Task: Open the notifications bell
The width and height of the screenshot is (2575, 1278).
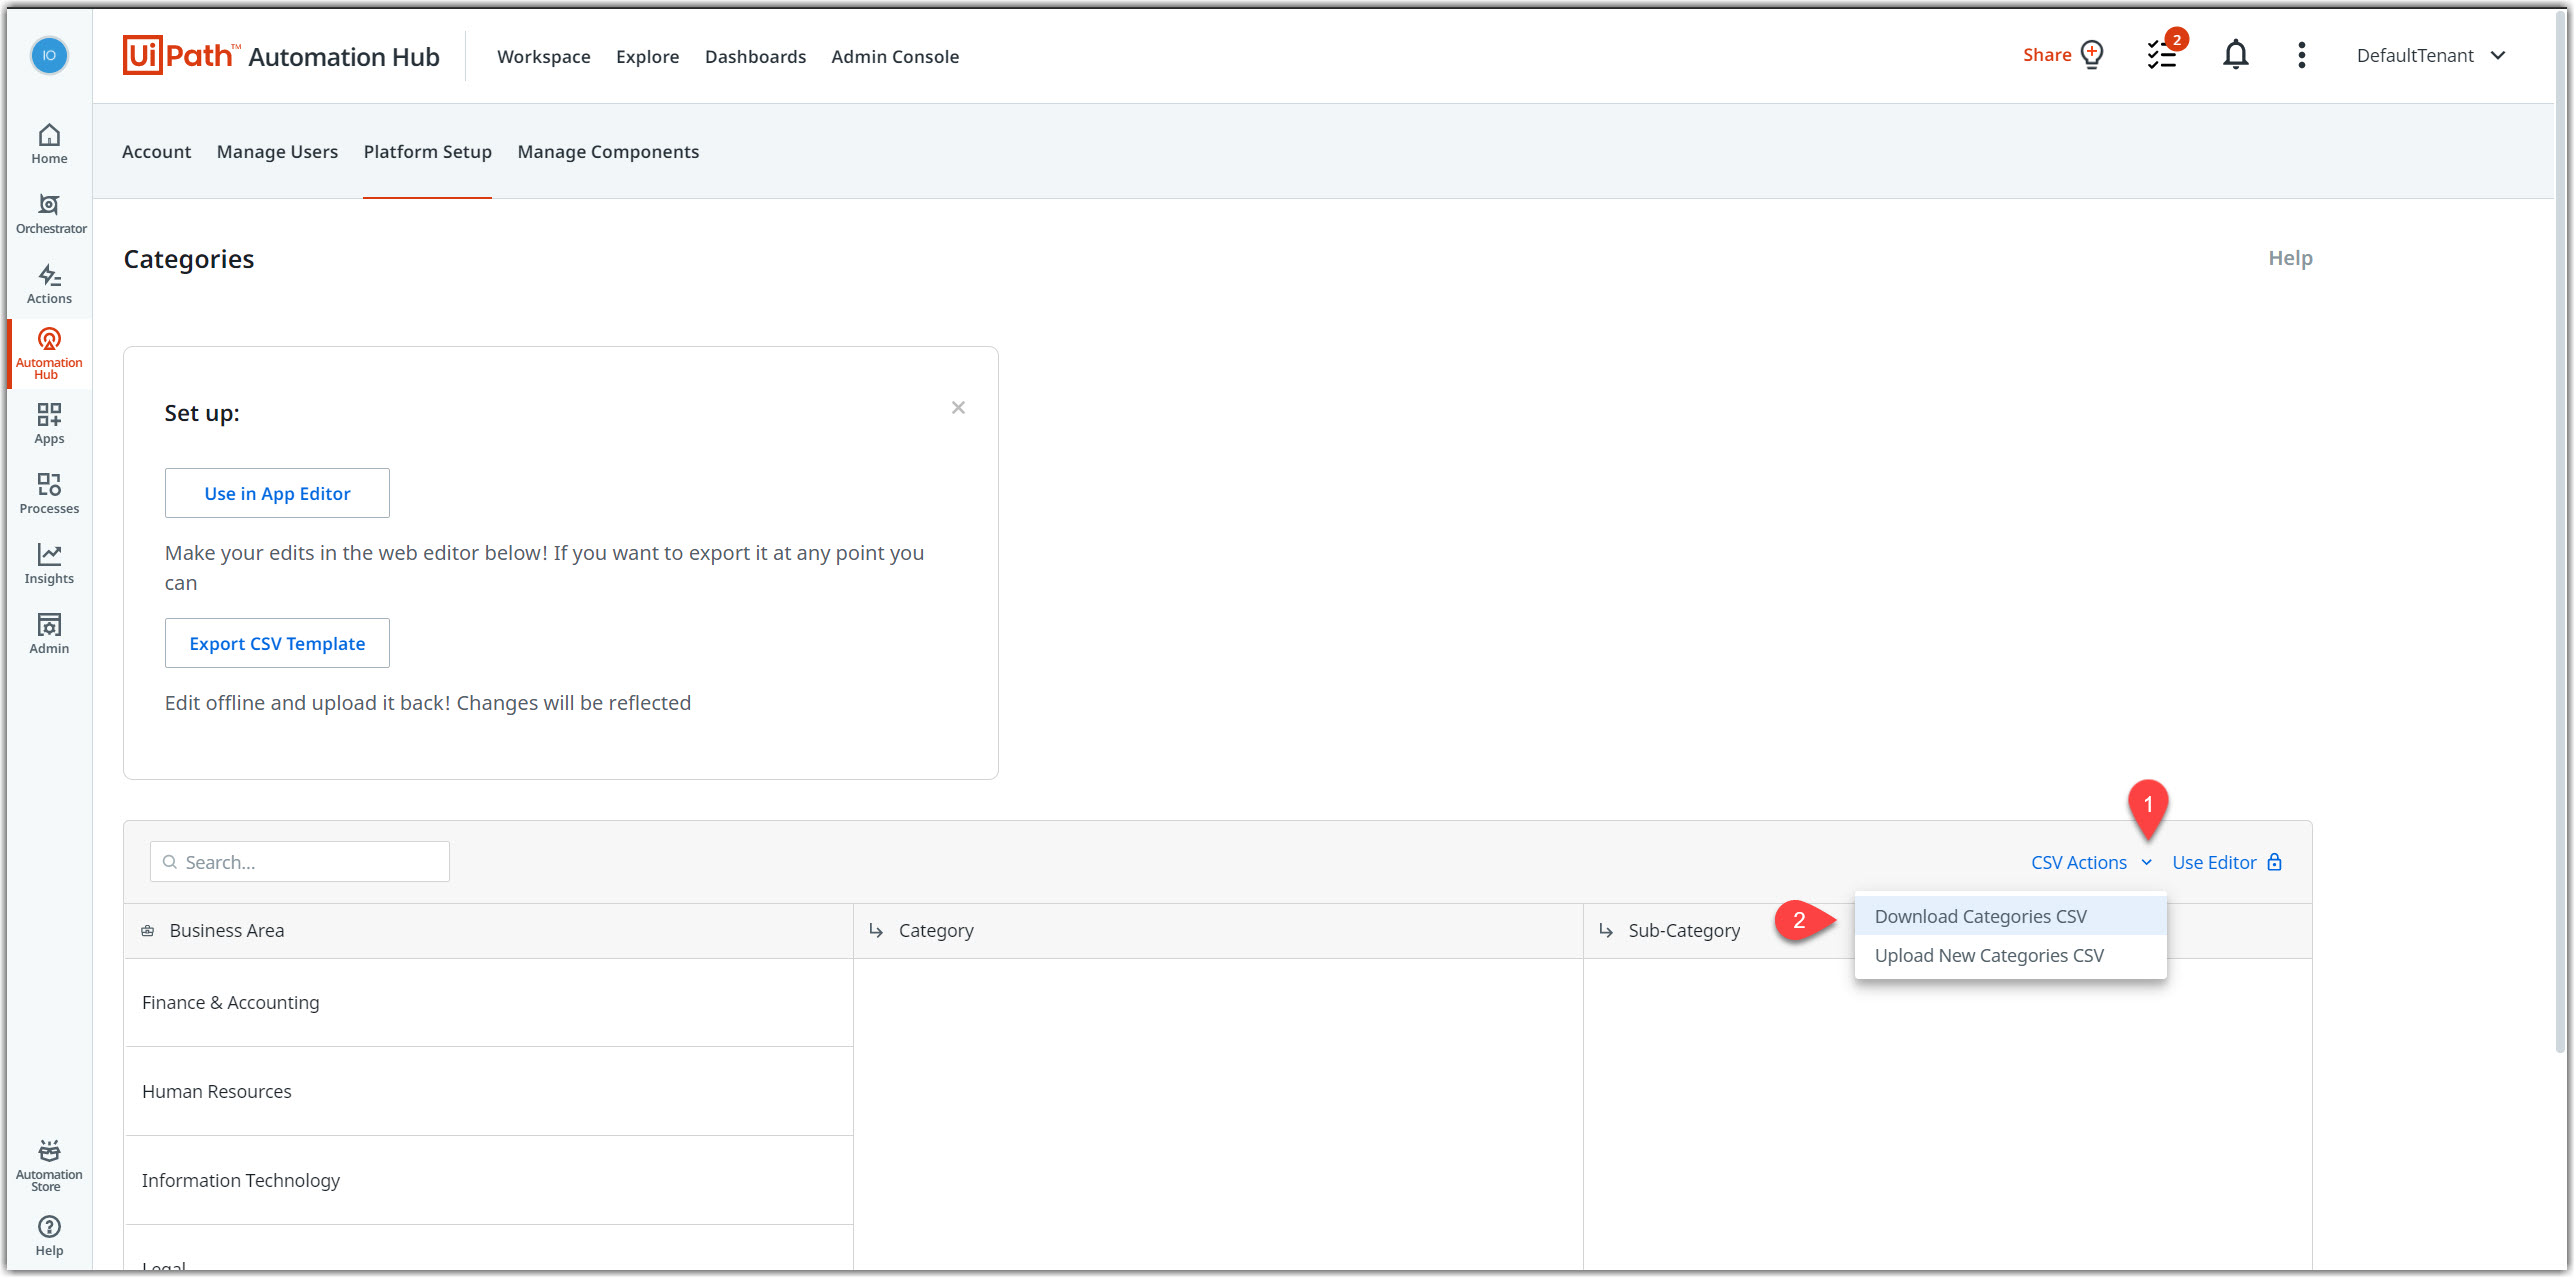Action: click(2236, 55)
